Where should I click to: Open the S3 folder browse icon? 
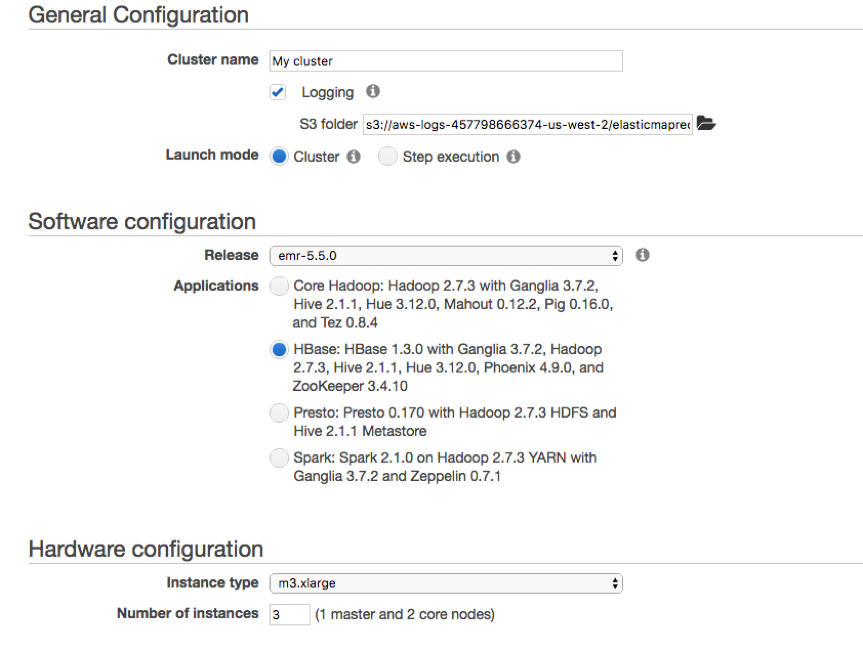coord(706,124)
